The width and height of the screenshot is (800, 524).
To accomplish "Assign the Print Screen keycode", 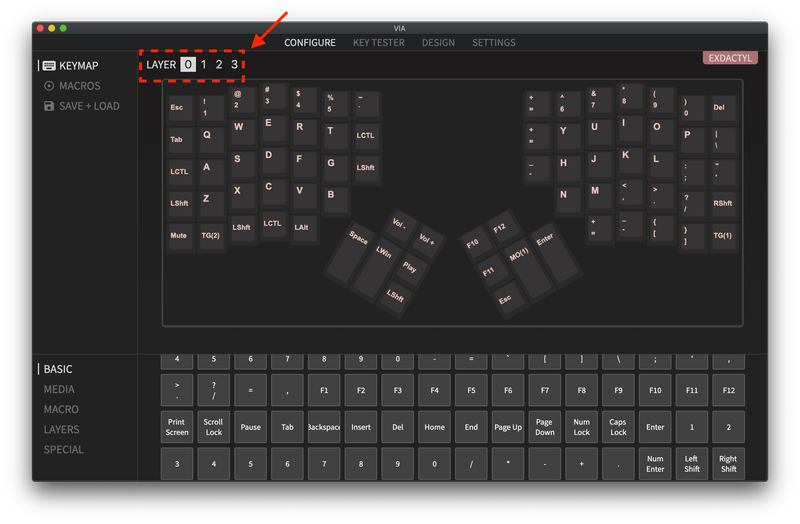I will pyautogui.click(x=177, y=427).
